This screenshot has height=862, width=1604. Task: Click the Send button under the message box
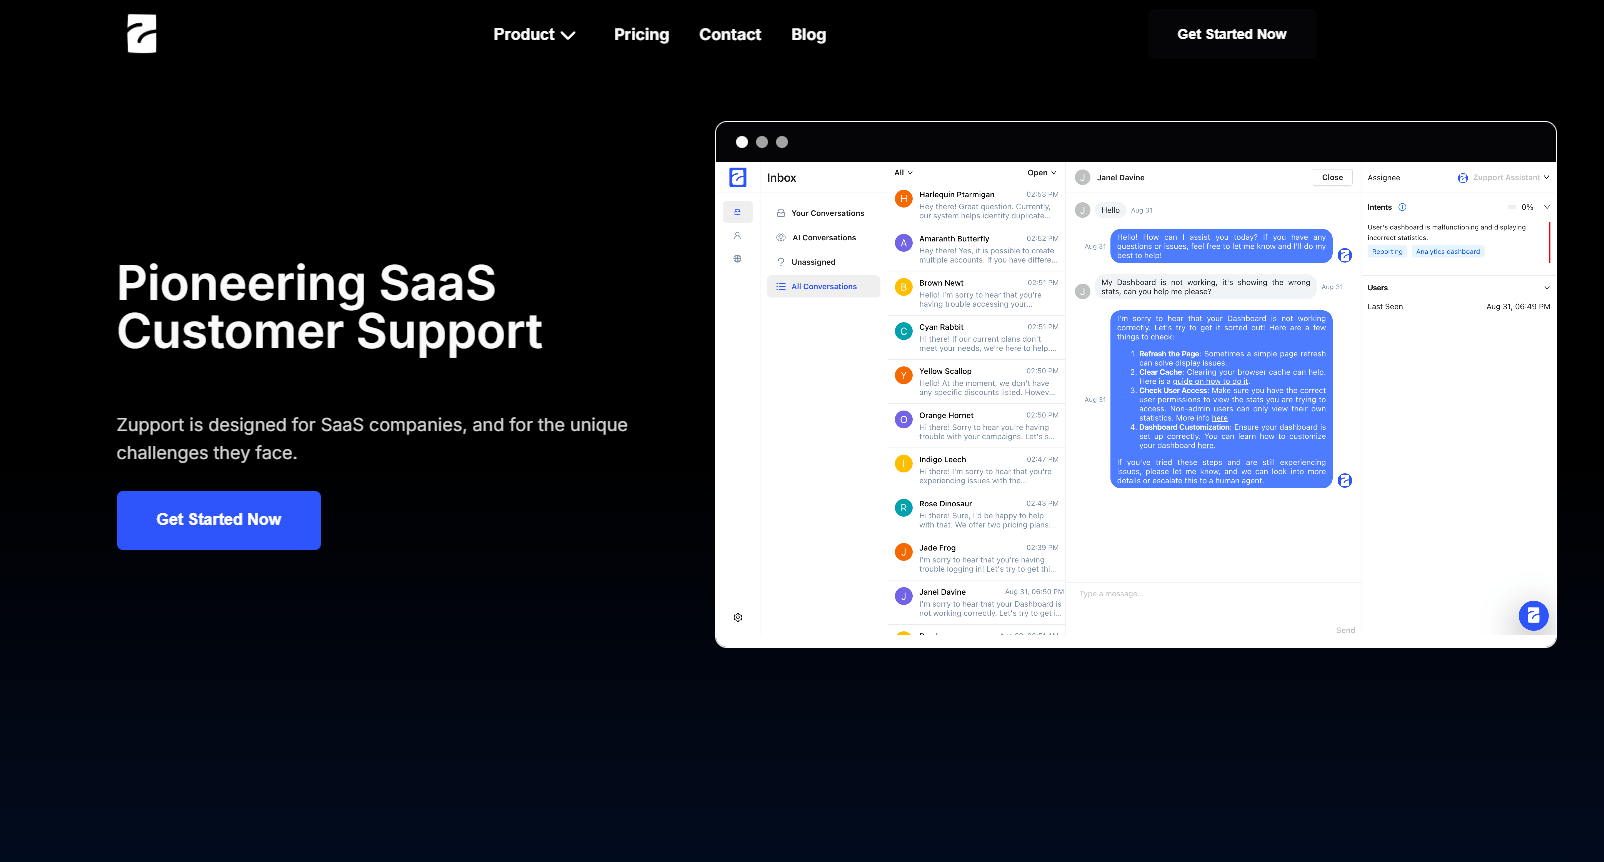1345,630
